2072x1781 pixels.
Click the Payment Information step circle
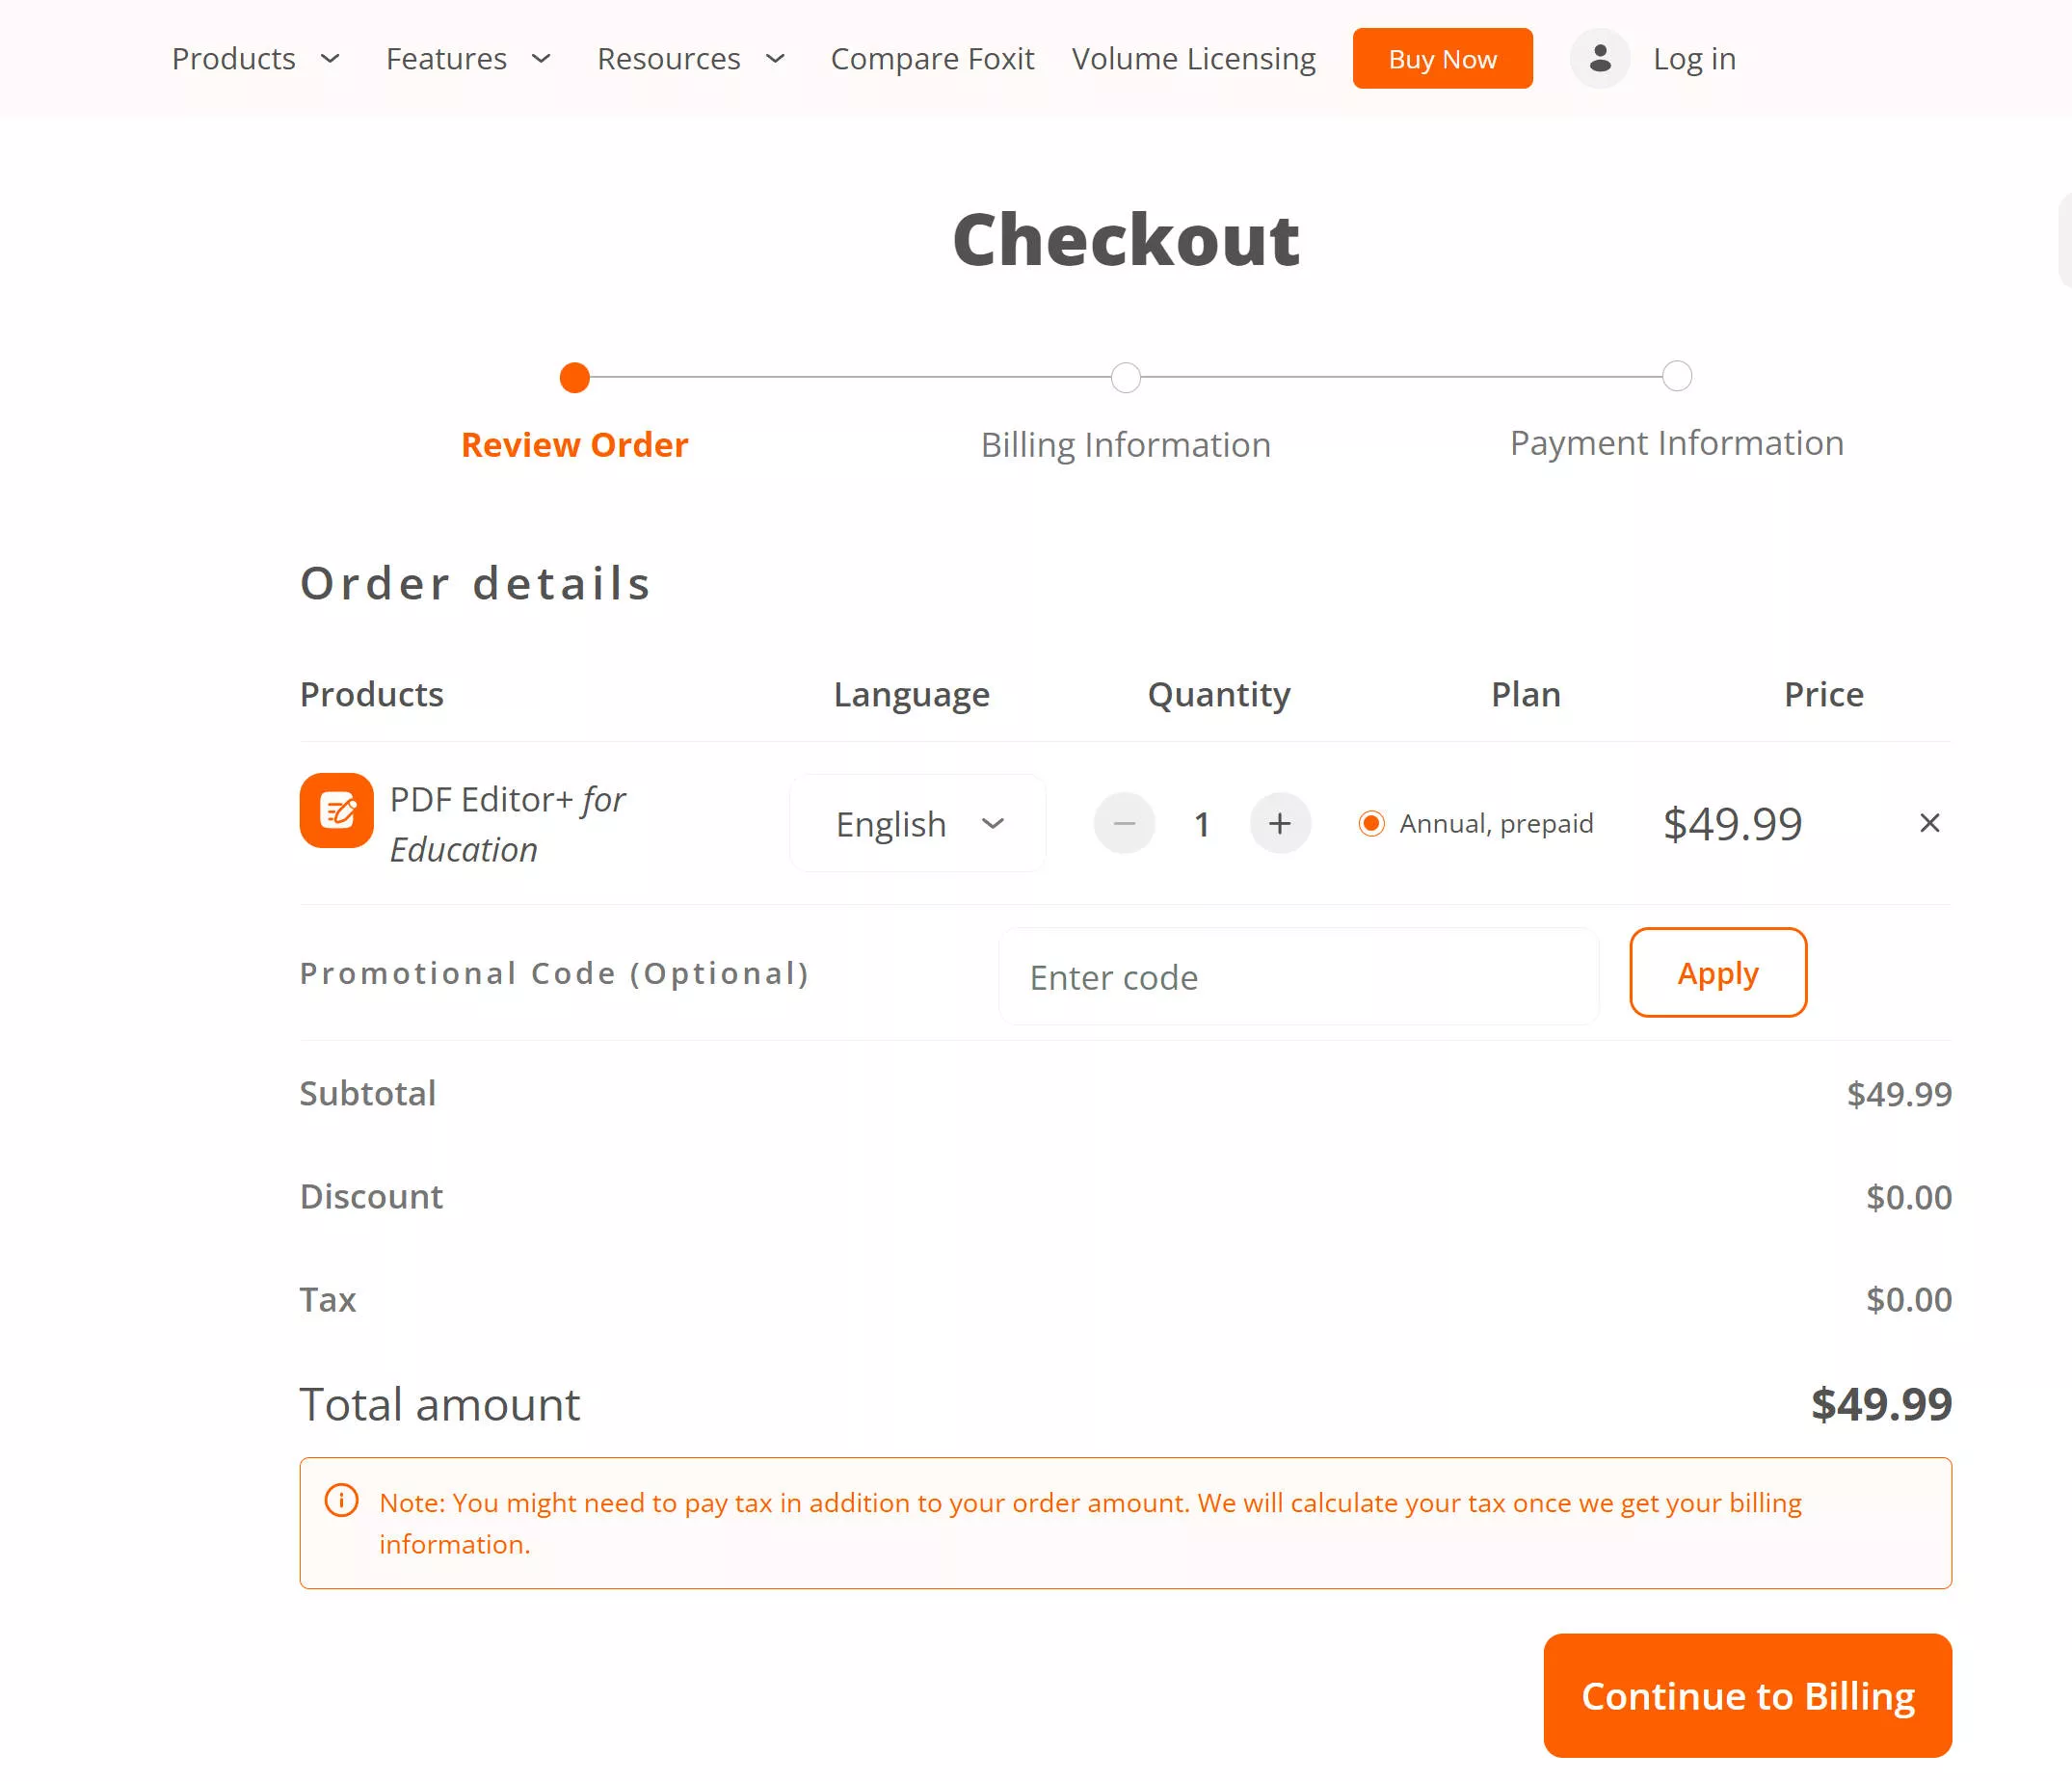pos(1676,377)
